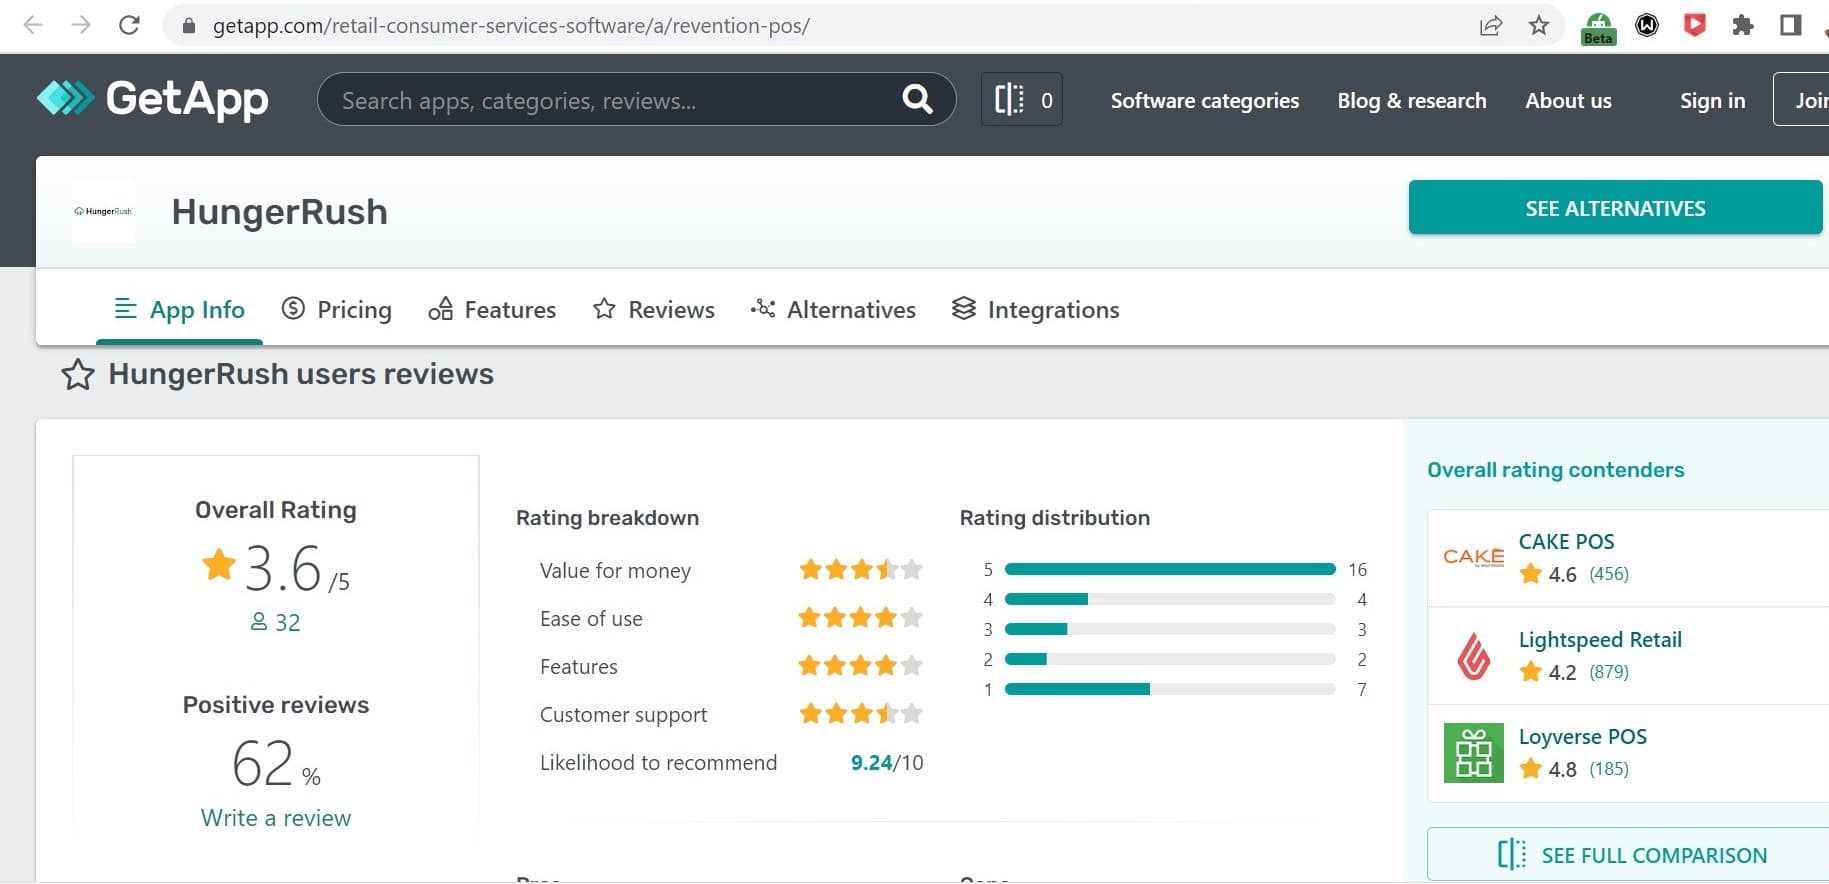Image resolution: width=1829 pixels, height=884 pixels.
Task: Click the SEE ALTERNATIVES button
Action: 1615,208
